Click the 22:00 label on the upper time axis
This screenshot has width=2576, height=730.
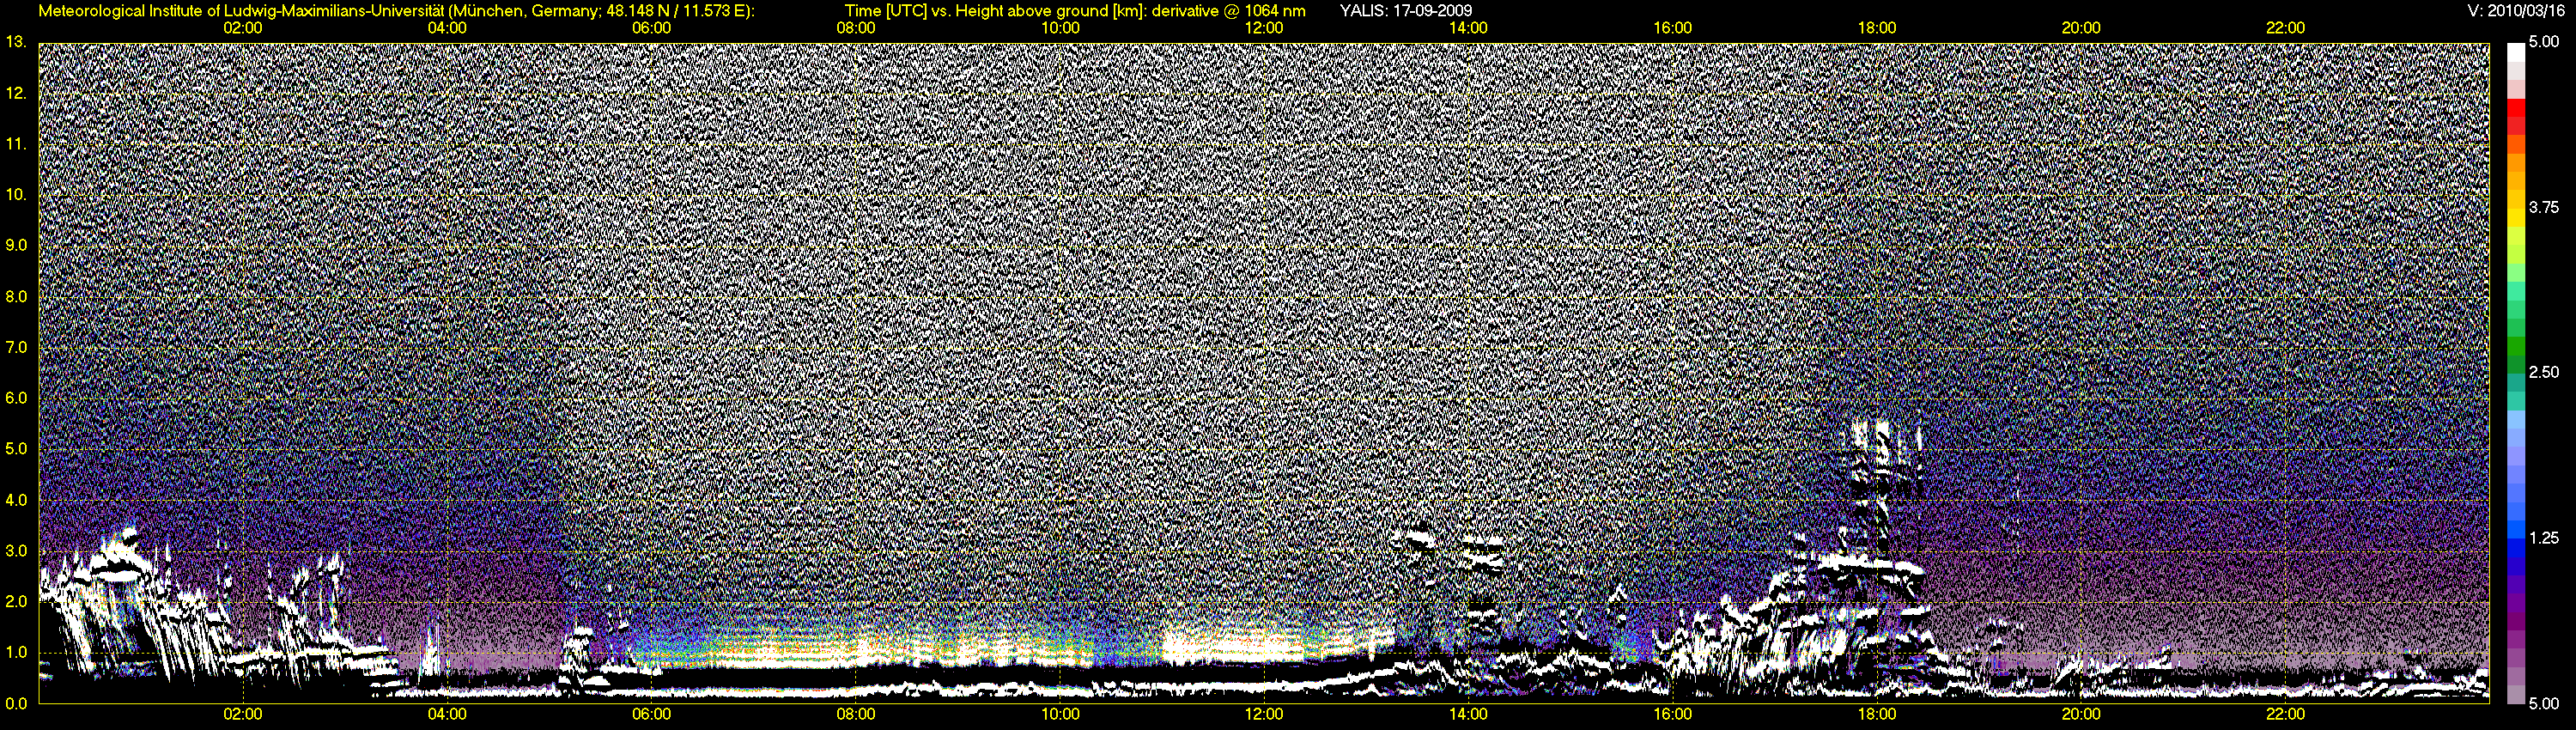tap(2285, 28)
